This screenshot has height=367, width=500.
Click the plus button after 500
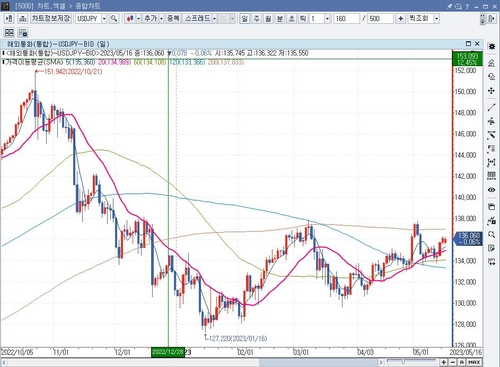pyautogui.click(x=400, y=19)
